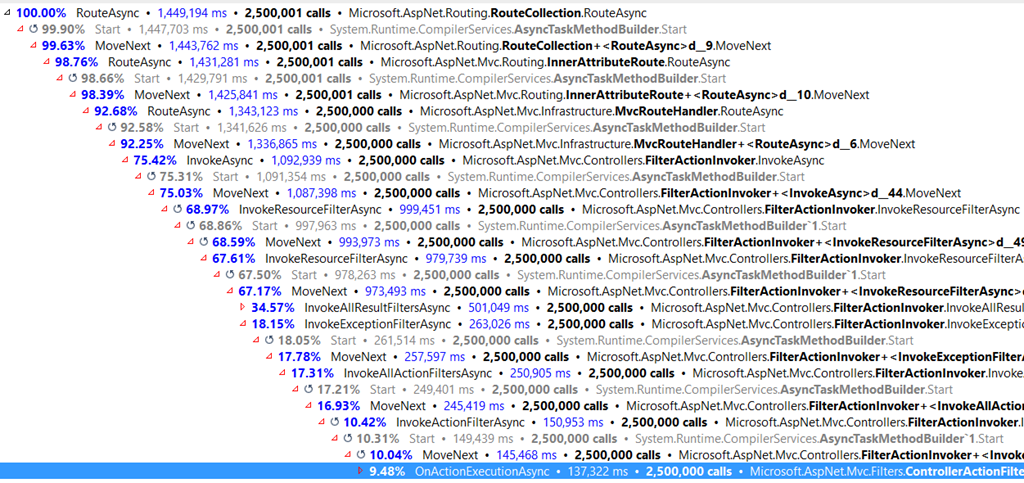Screen dimensions: 1024x483
Task: Collapse the 17.78% MoveNext node
Action: (268, 357)
